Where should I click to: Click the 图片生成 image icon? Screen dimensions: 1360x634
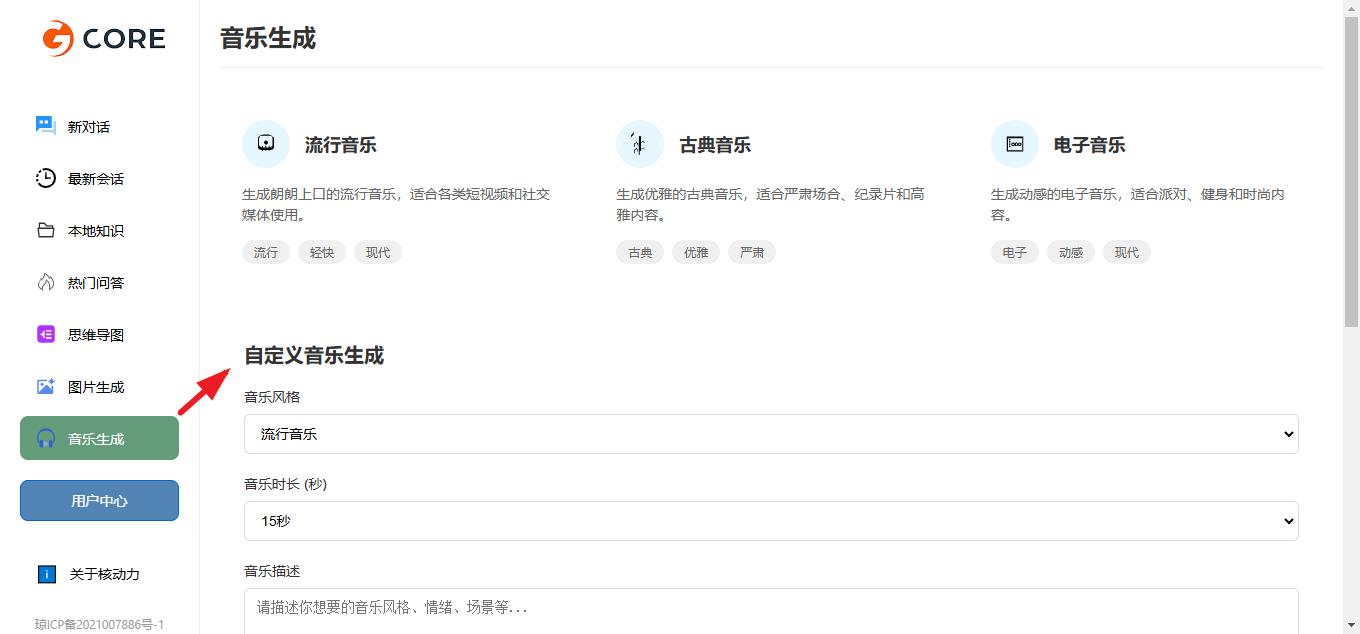[x=46, y=386]
